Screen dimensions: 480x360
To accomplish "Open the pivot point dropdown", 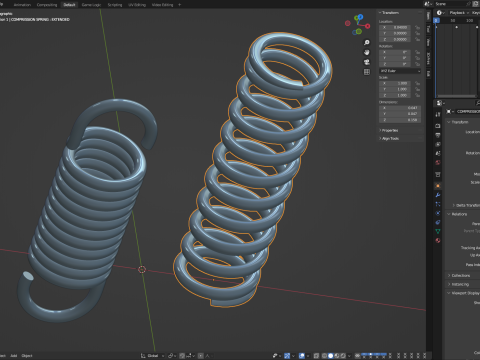I will pyautogui.click(x=172, y=356).
